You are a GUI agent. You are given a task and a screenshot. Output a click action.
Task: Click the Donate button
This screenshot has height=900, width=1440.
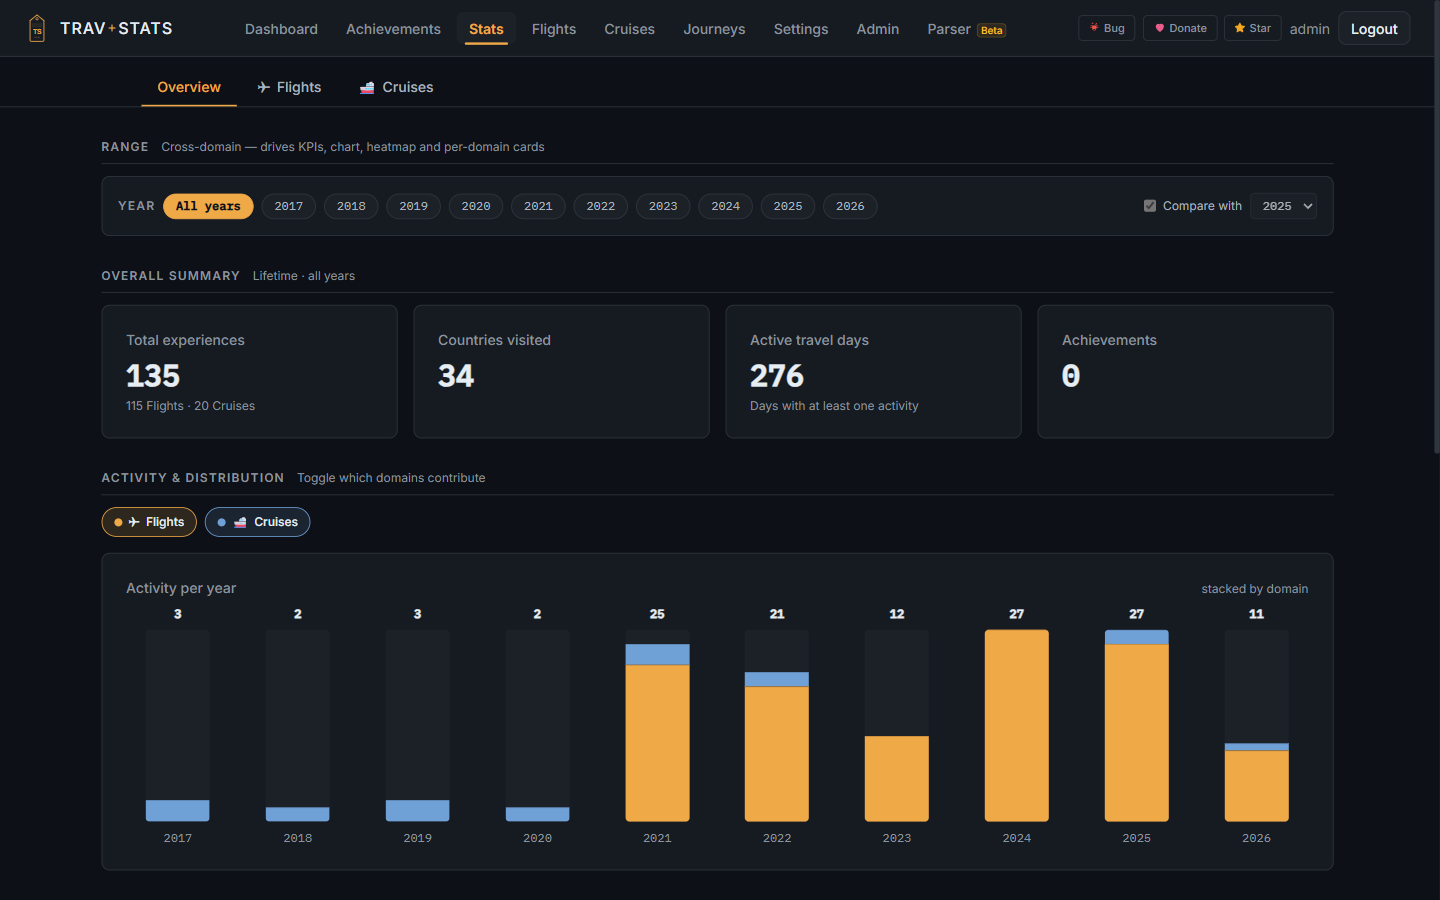(1180, 28)
